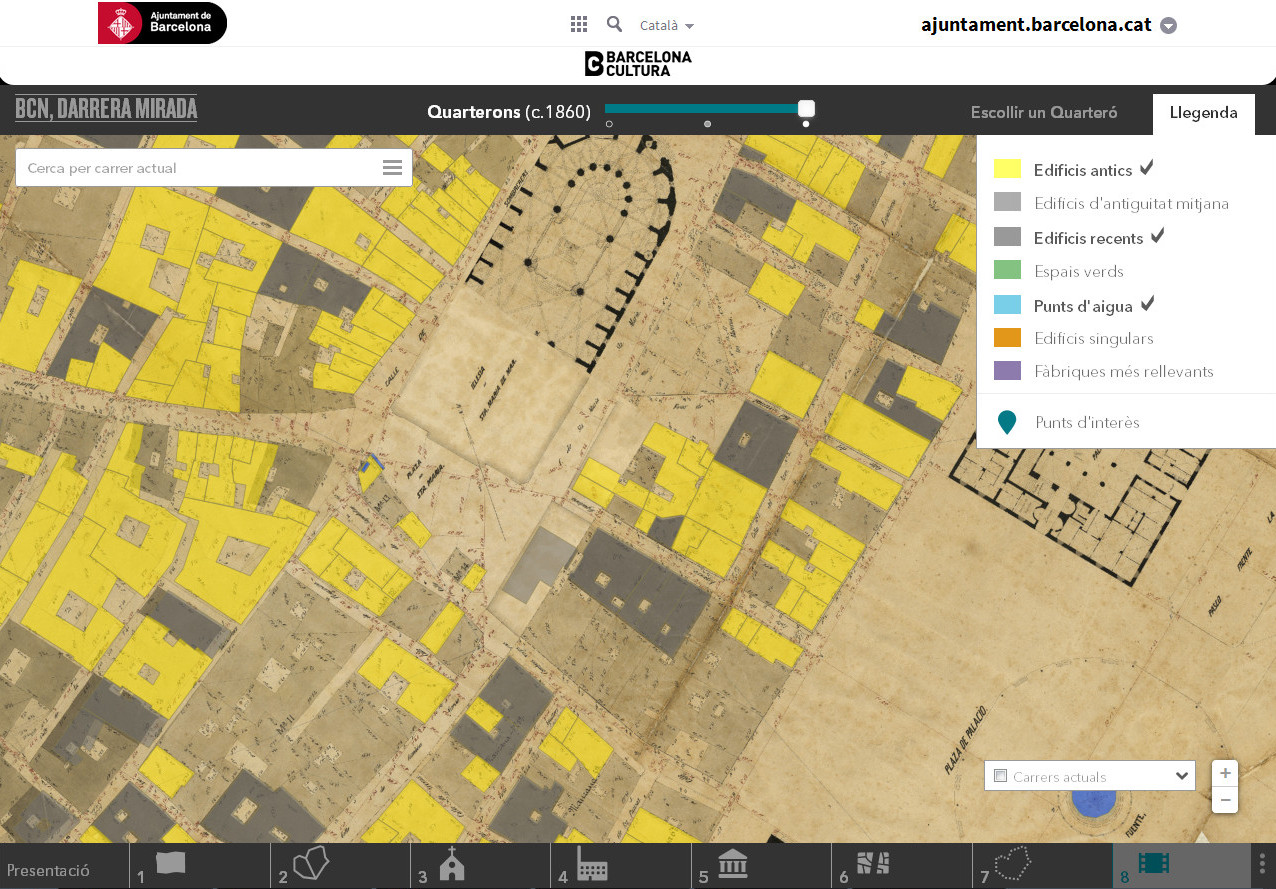Open chapter 4 factory icon
Screen dimensions: 1276x889
tap(592, 866)
